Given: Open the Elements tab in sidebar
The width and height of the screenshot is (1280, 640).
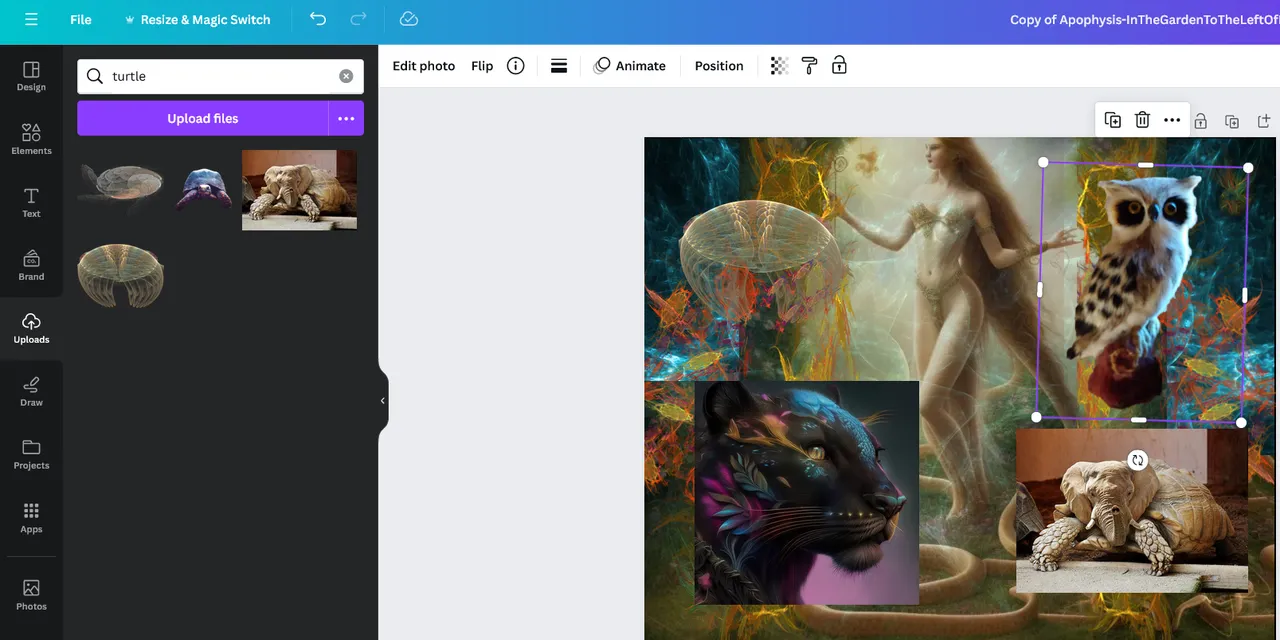Looking at the screenshot, I should [31, 139].
